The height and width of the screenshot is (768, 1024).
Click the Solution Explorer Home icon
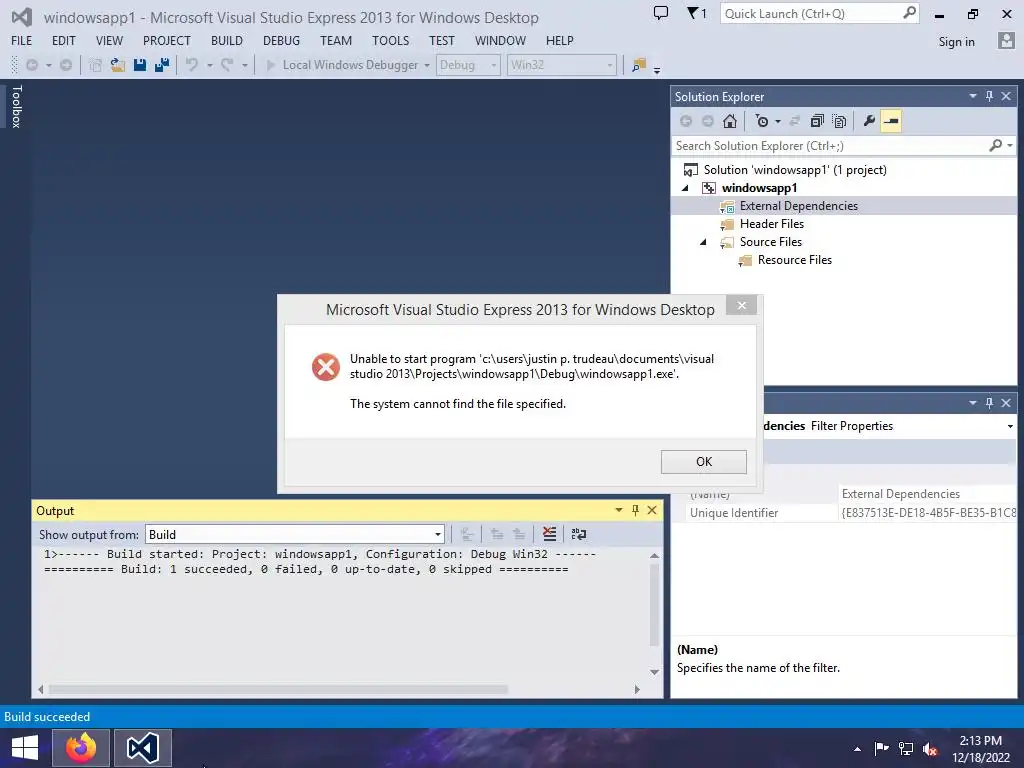point(730,121)
